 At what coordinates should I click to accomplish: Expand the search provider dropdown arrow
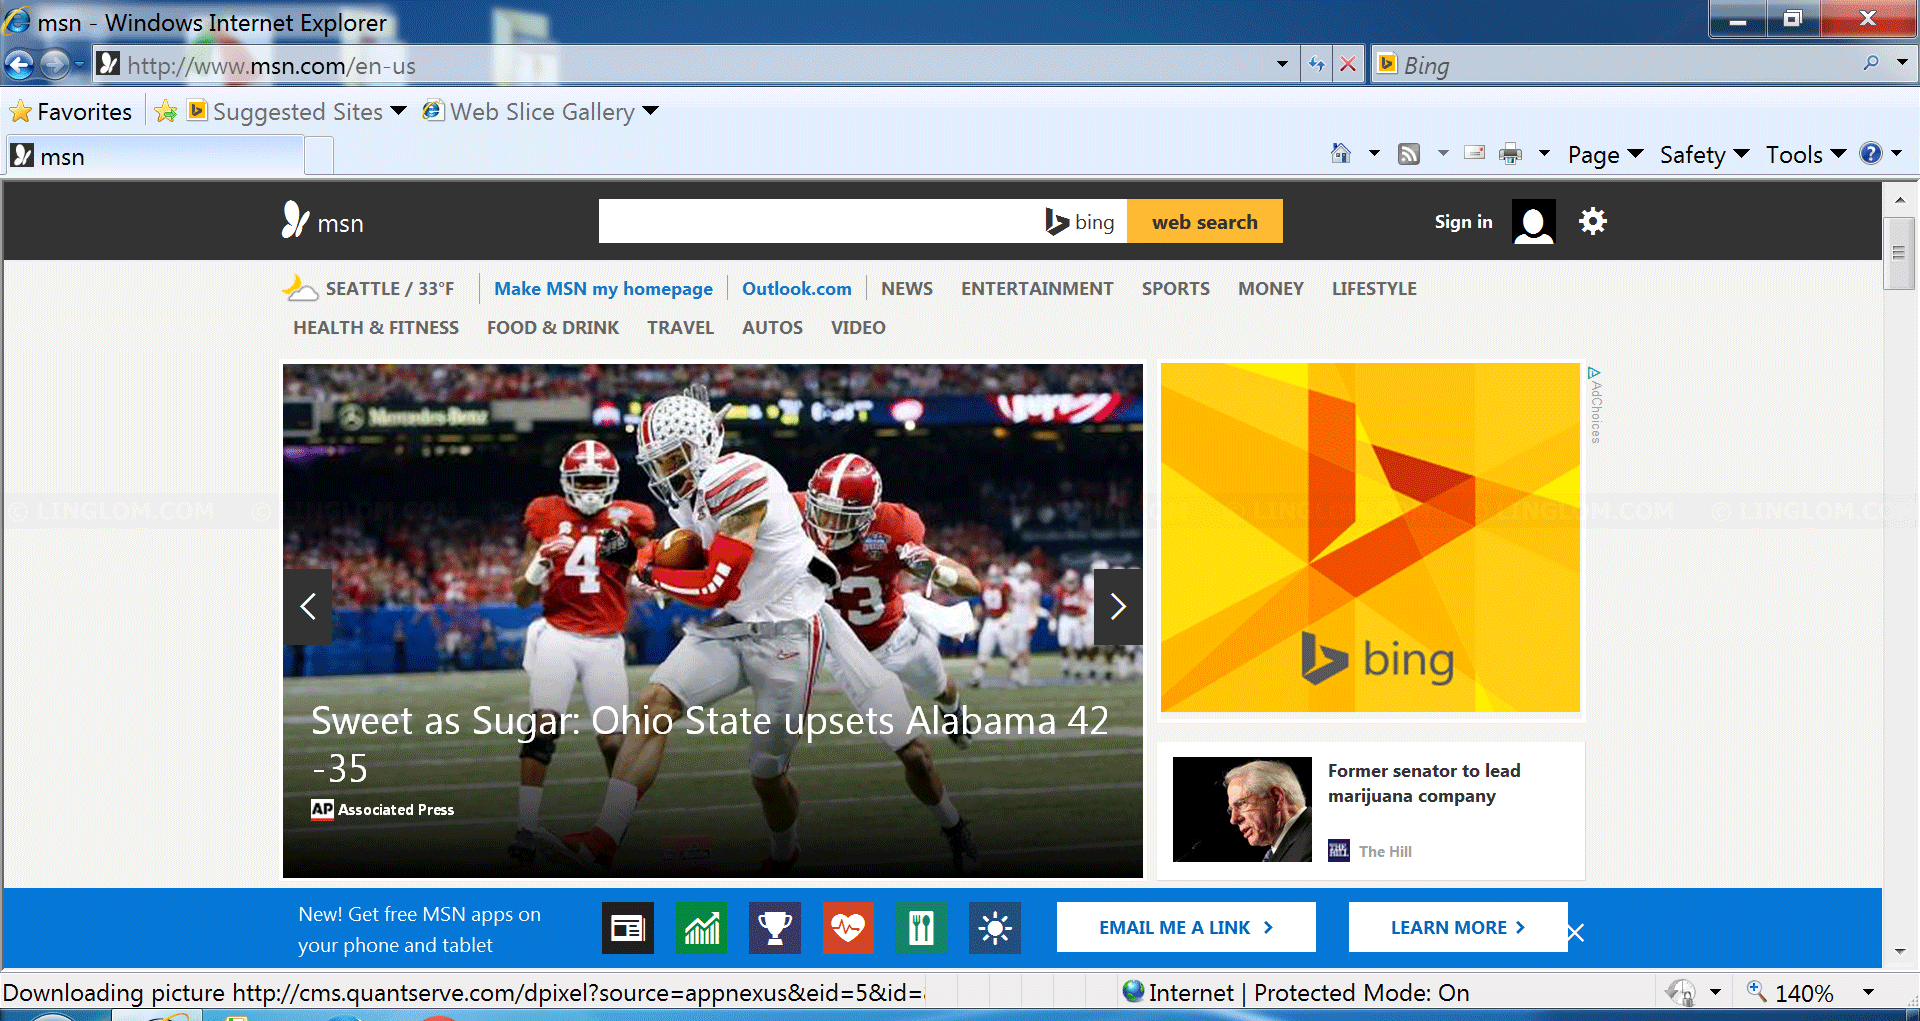point(1902,62)
